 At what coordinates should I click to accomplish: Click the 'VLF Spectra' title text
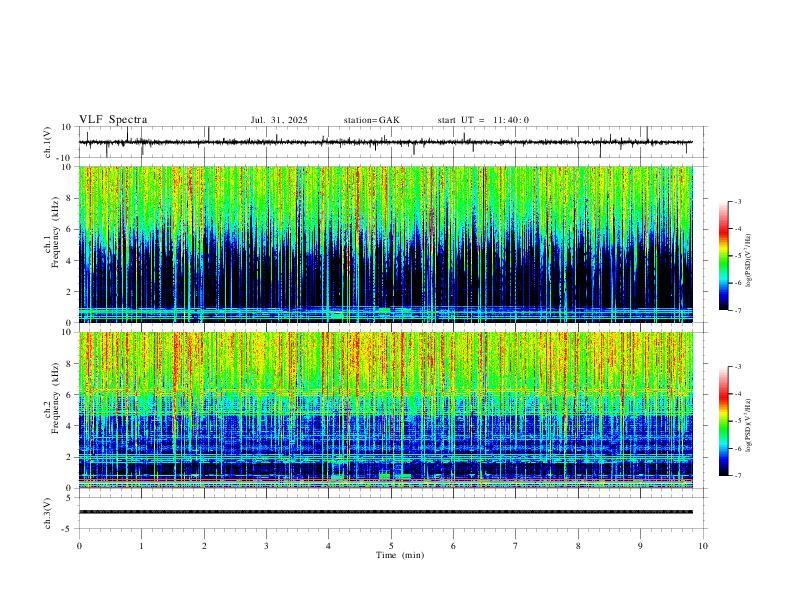(x=113, y=120)
